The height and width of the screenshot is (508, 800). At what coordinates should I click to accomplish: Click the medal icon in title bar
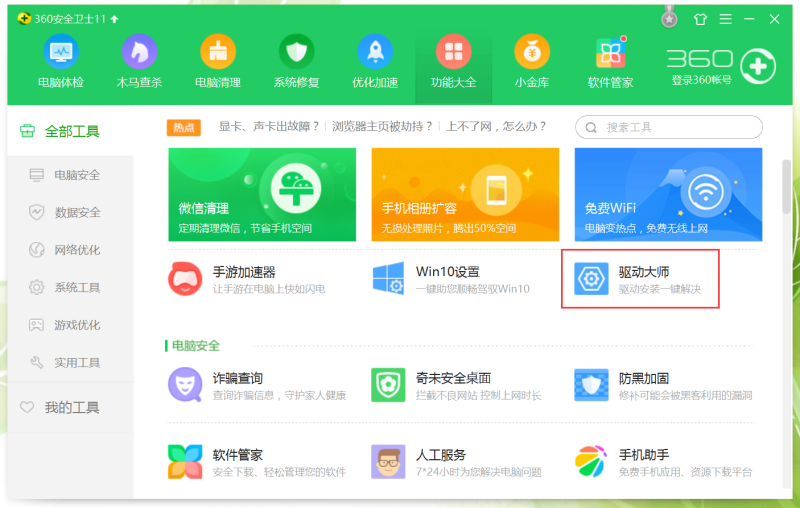[669, 17]
